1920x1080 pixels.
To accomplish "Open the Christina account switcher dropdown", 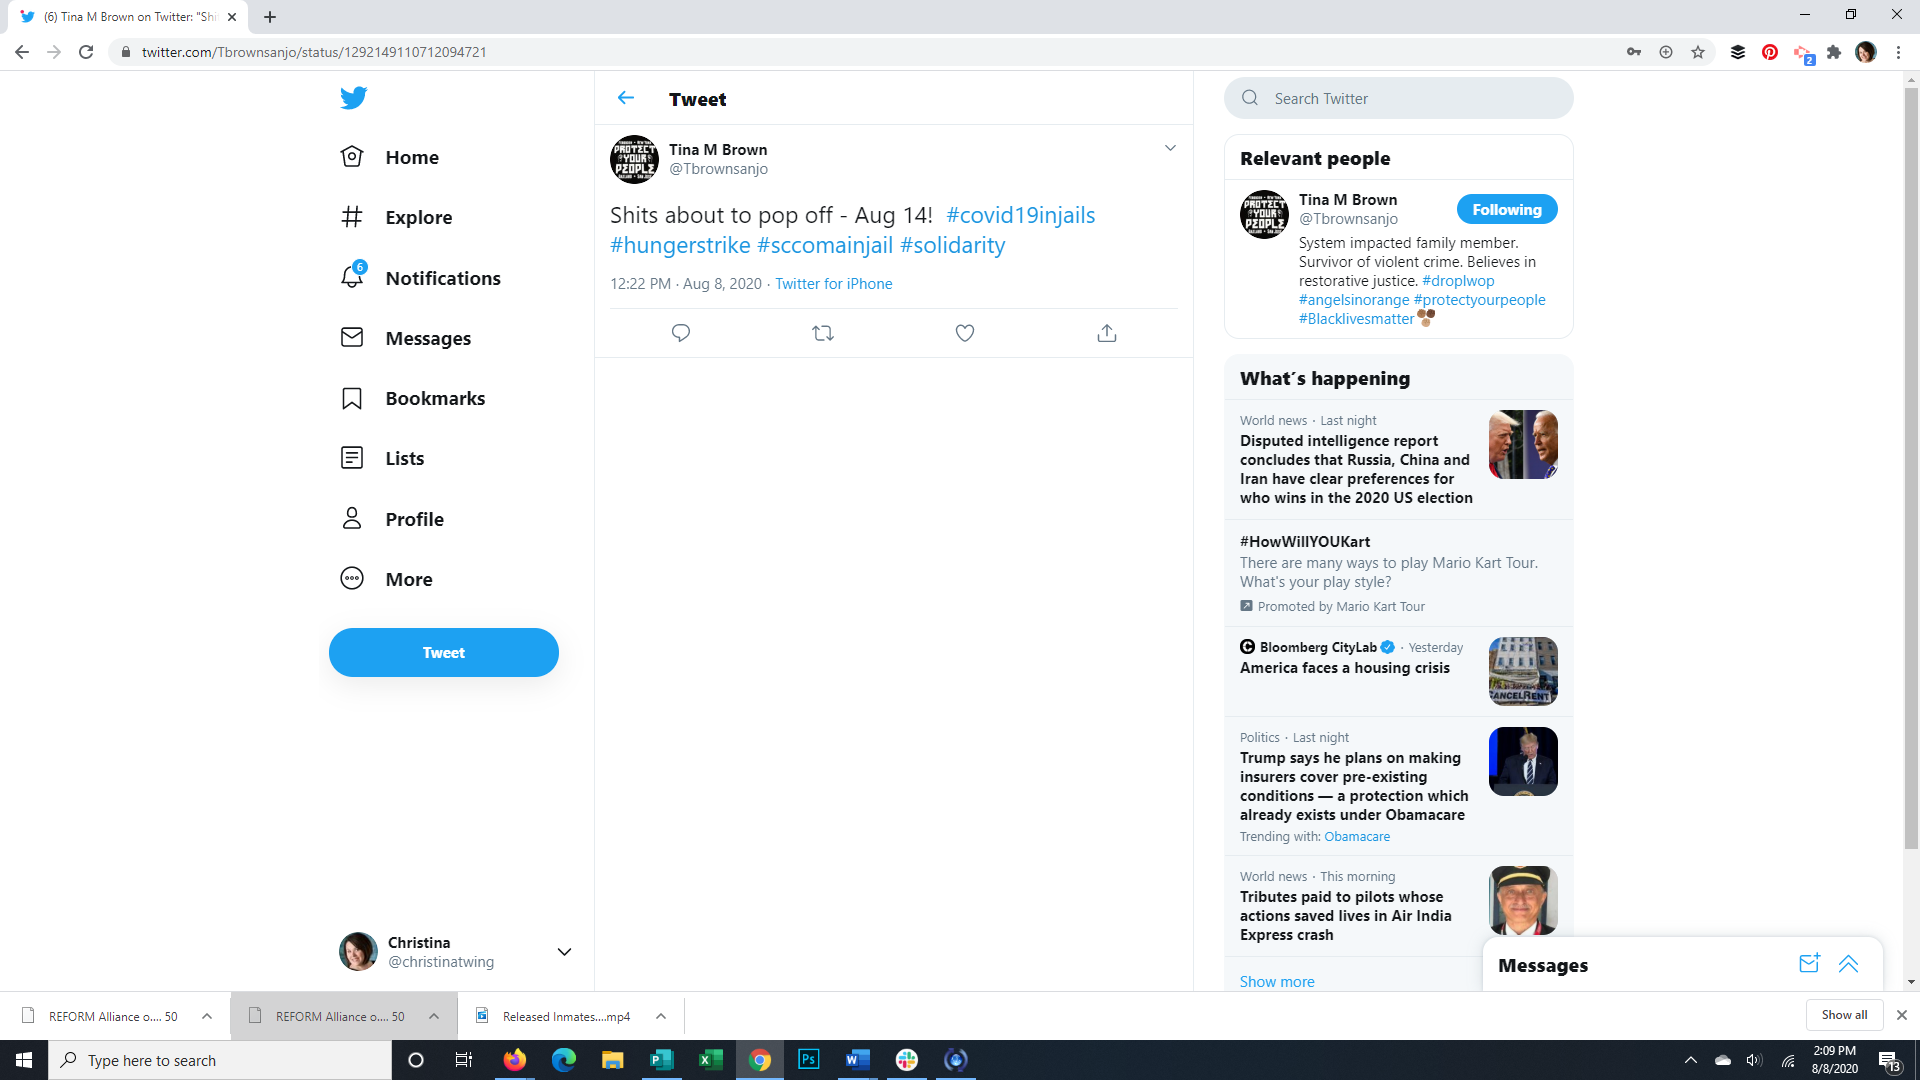I will coord(564,952).
